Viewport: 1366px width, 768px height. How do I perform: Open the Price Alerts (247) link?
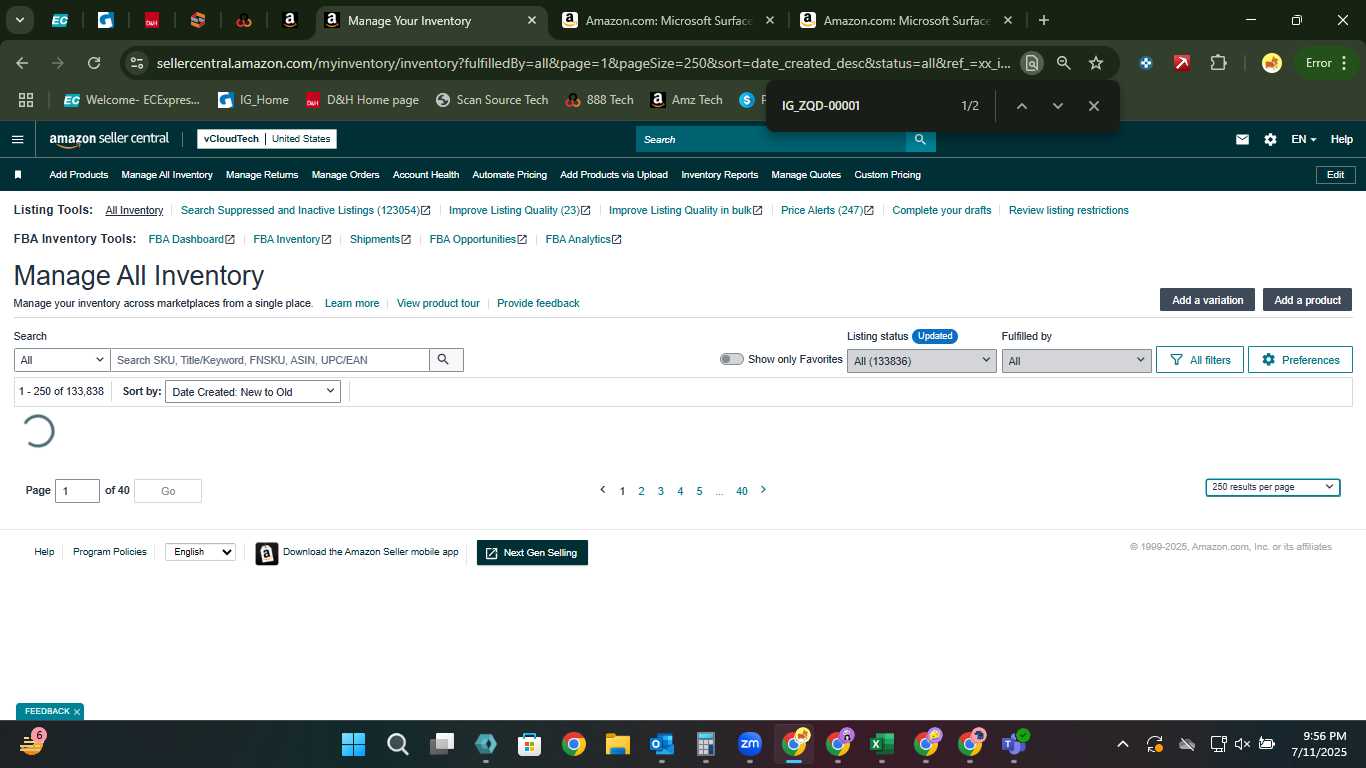click(827, 210)
